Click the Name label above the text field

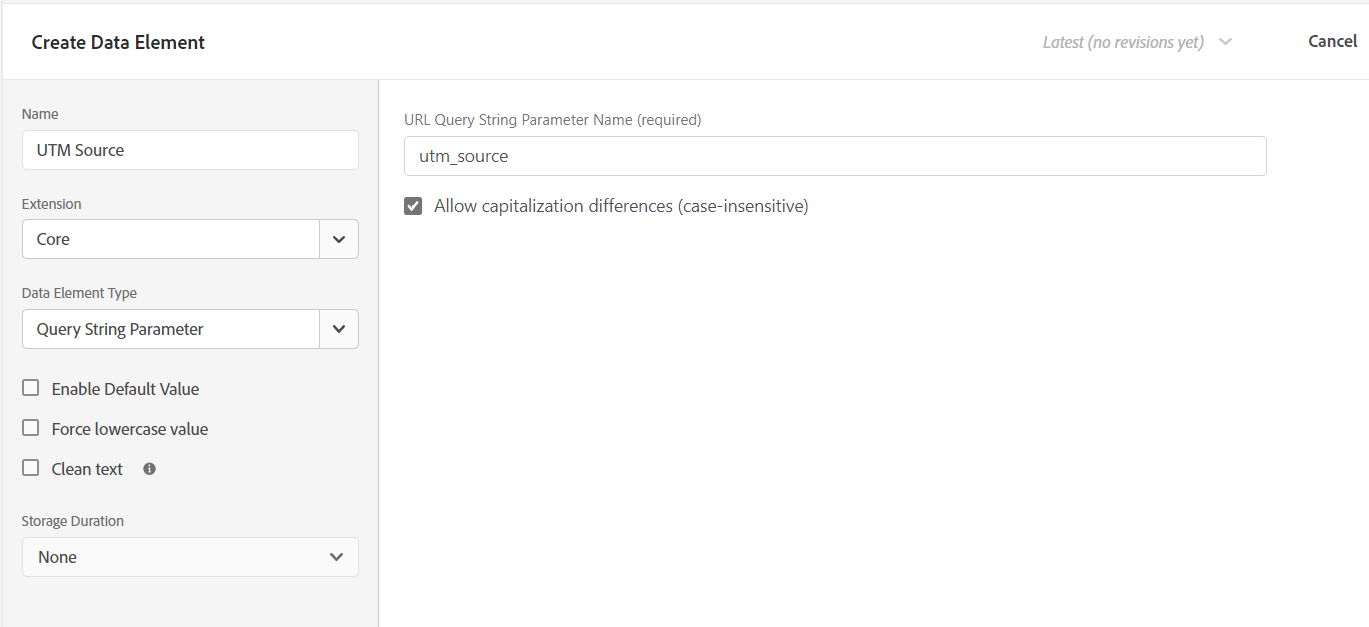pos(39,114)
